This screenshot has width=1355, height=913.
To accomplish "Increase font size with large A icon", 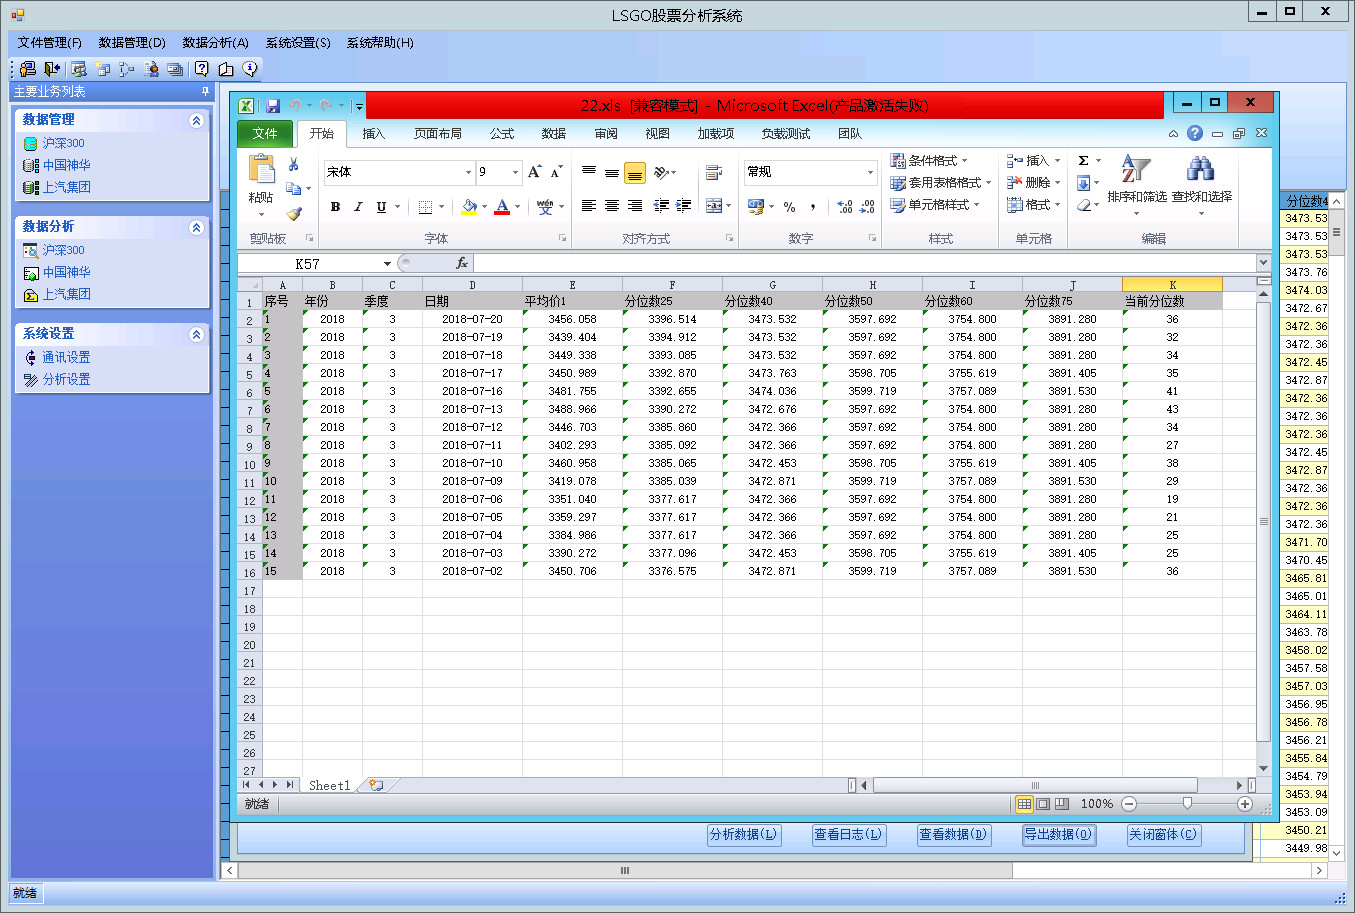I will (535, 172).
